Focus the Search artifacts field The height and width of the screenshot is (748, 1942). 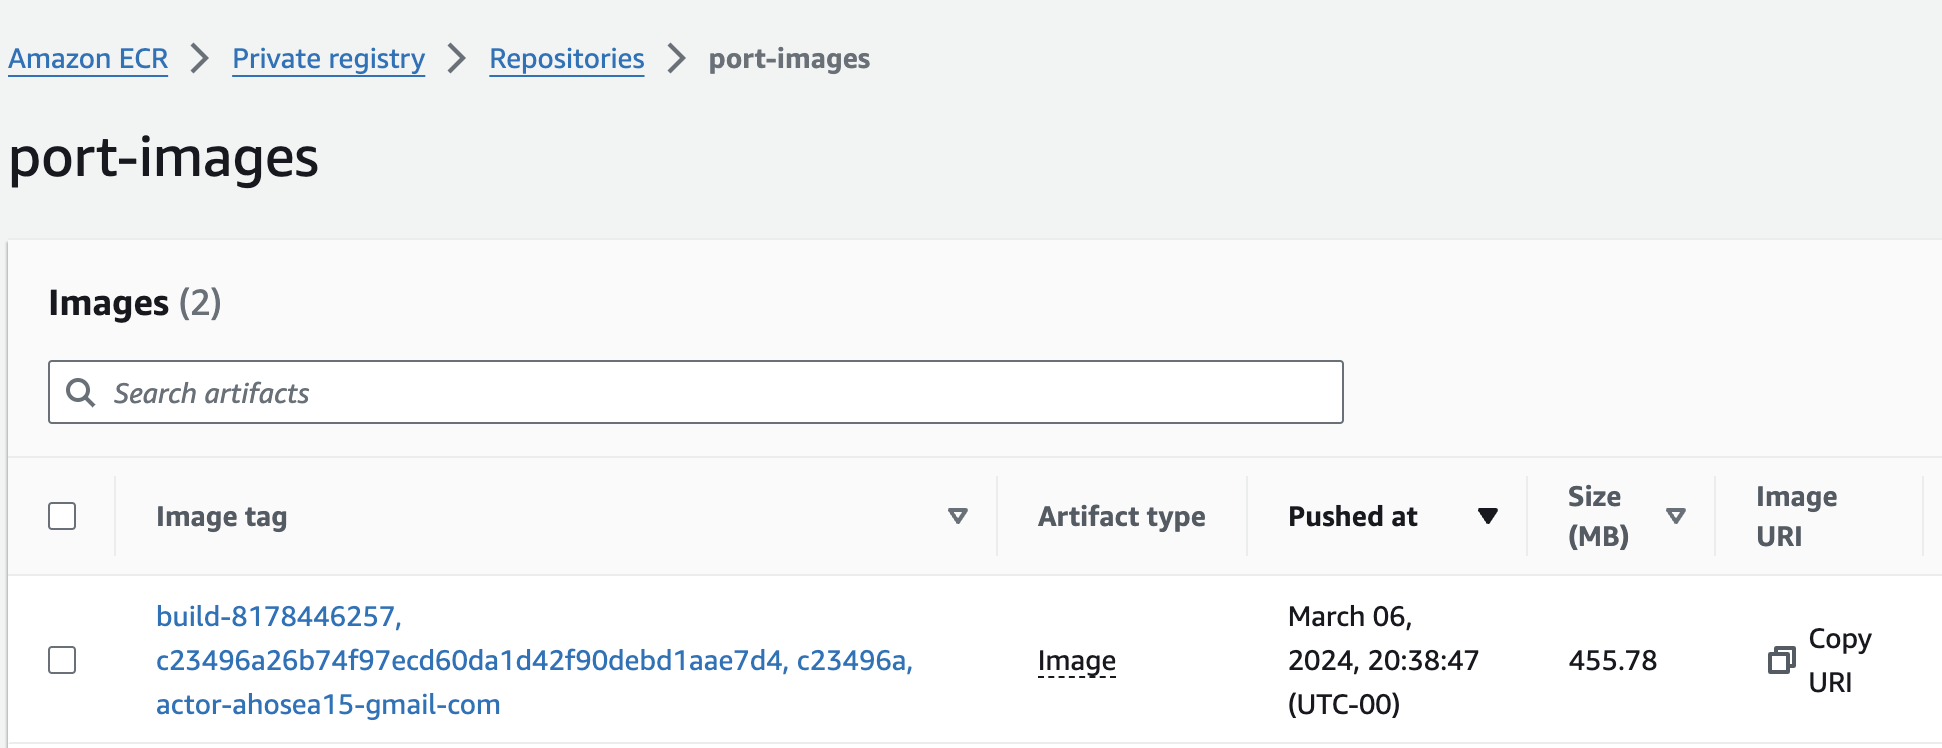point(720,393)
